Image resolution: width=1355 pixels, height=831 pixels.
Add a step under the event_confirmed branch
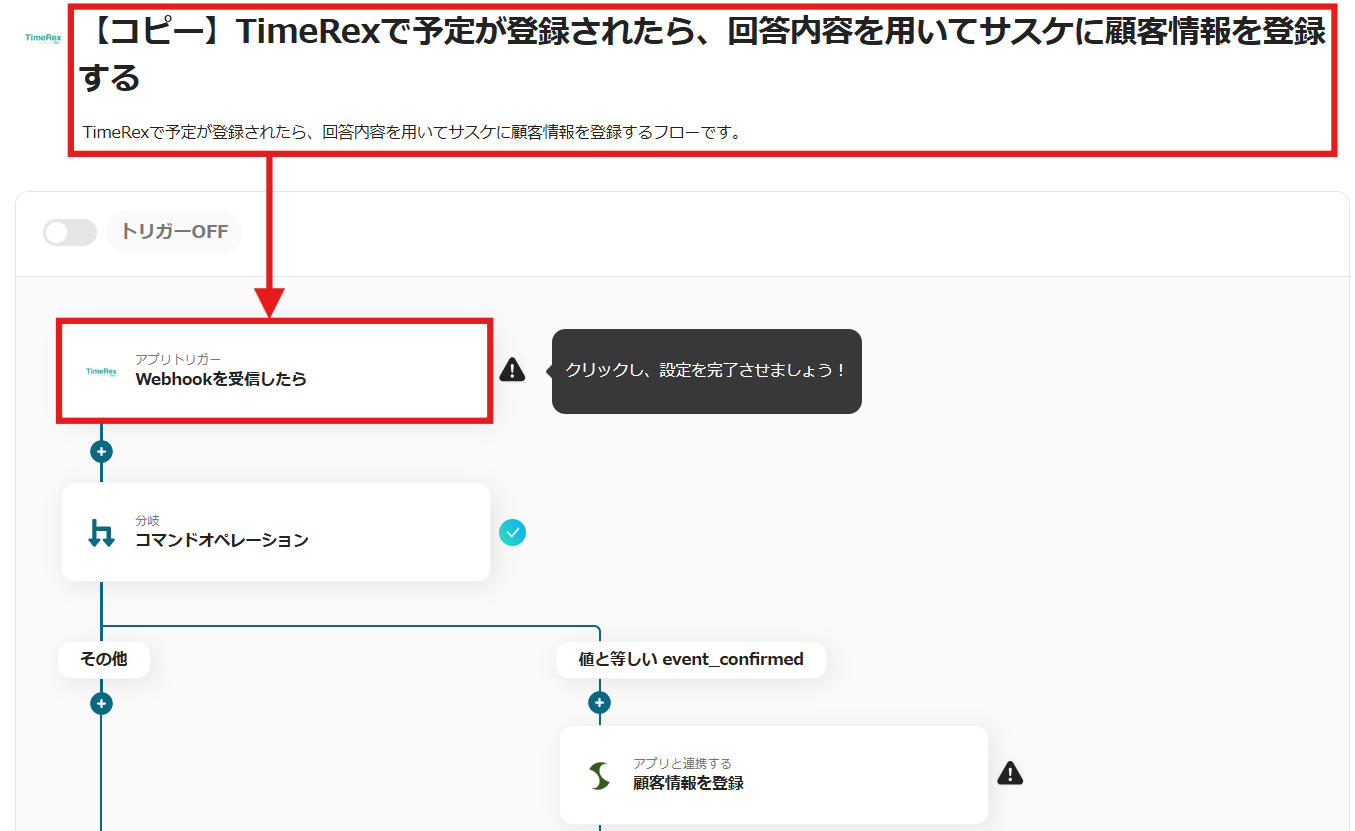coord(599,703)
